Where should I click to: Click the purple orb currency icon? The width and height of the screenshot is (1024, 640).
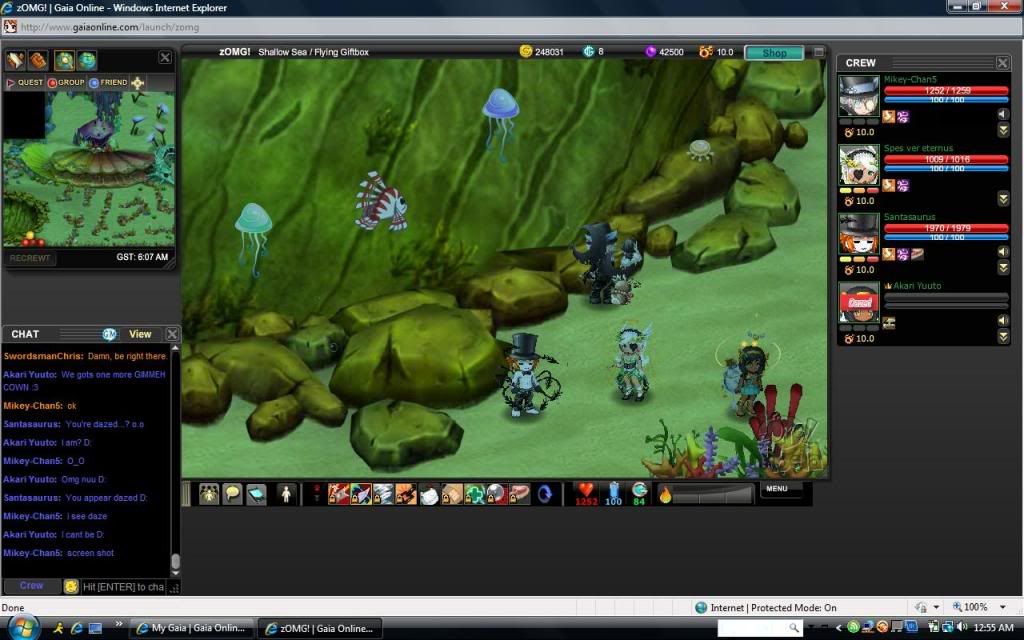650,52
